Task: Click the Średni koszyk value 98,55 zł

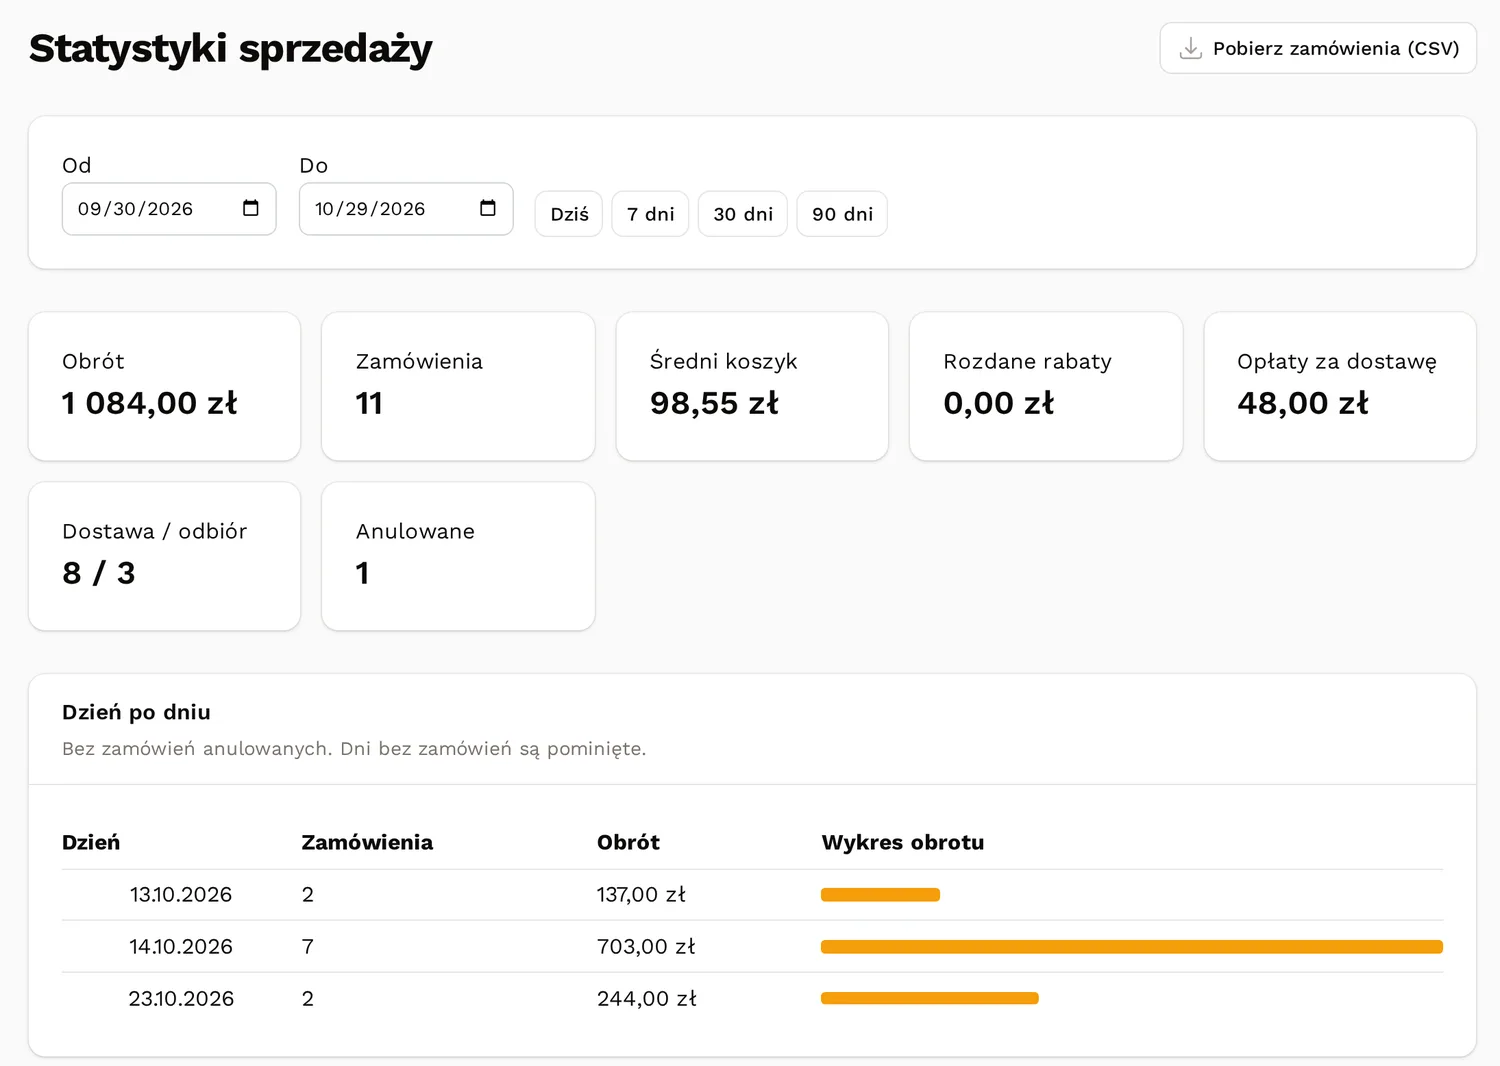Action: 714,403
